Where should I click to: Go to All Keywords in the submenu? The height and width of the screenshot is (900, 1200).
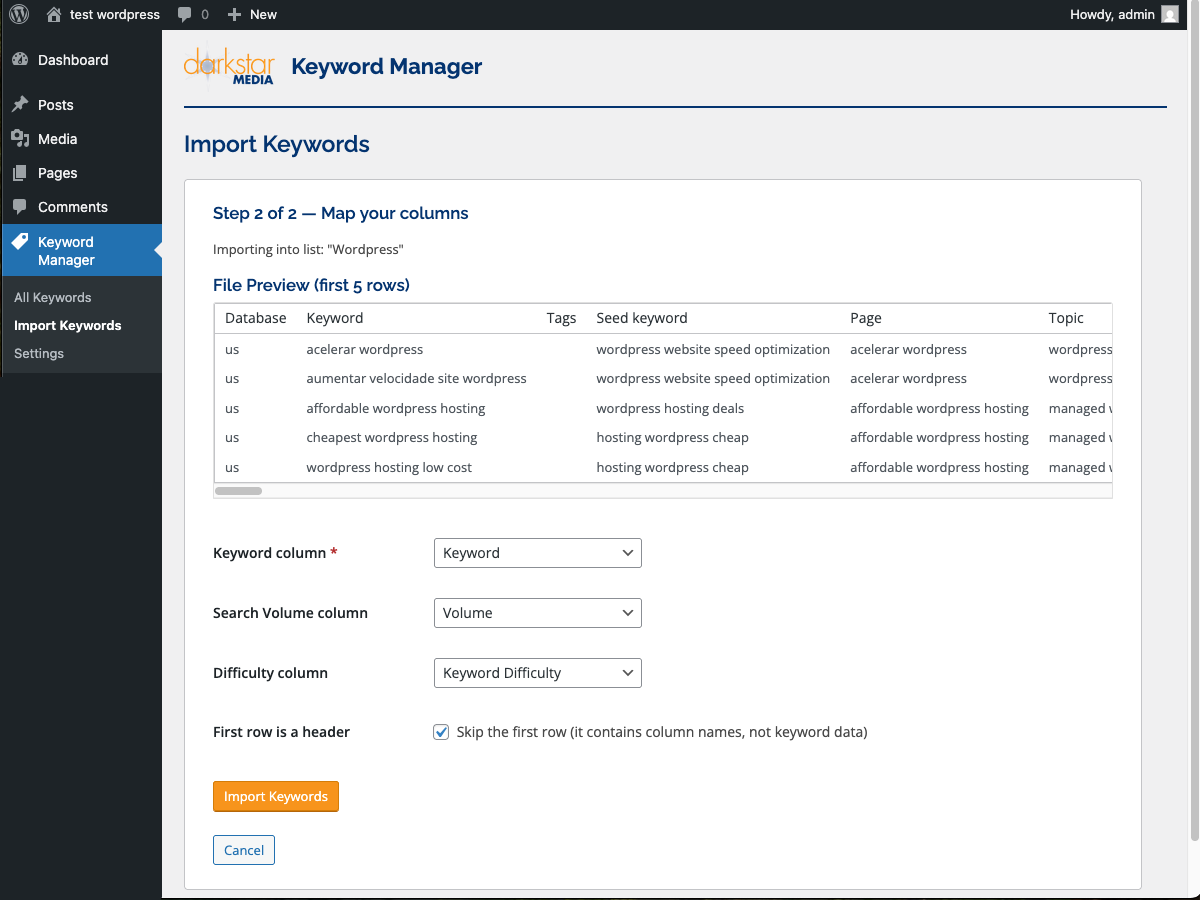coord(51,297)
